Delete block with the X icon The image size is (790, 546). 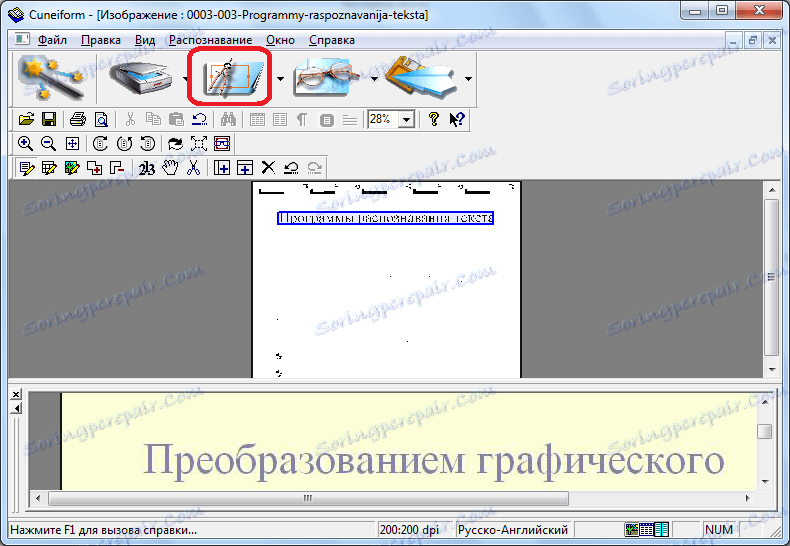[x=269, y=168]
